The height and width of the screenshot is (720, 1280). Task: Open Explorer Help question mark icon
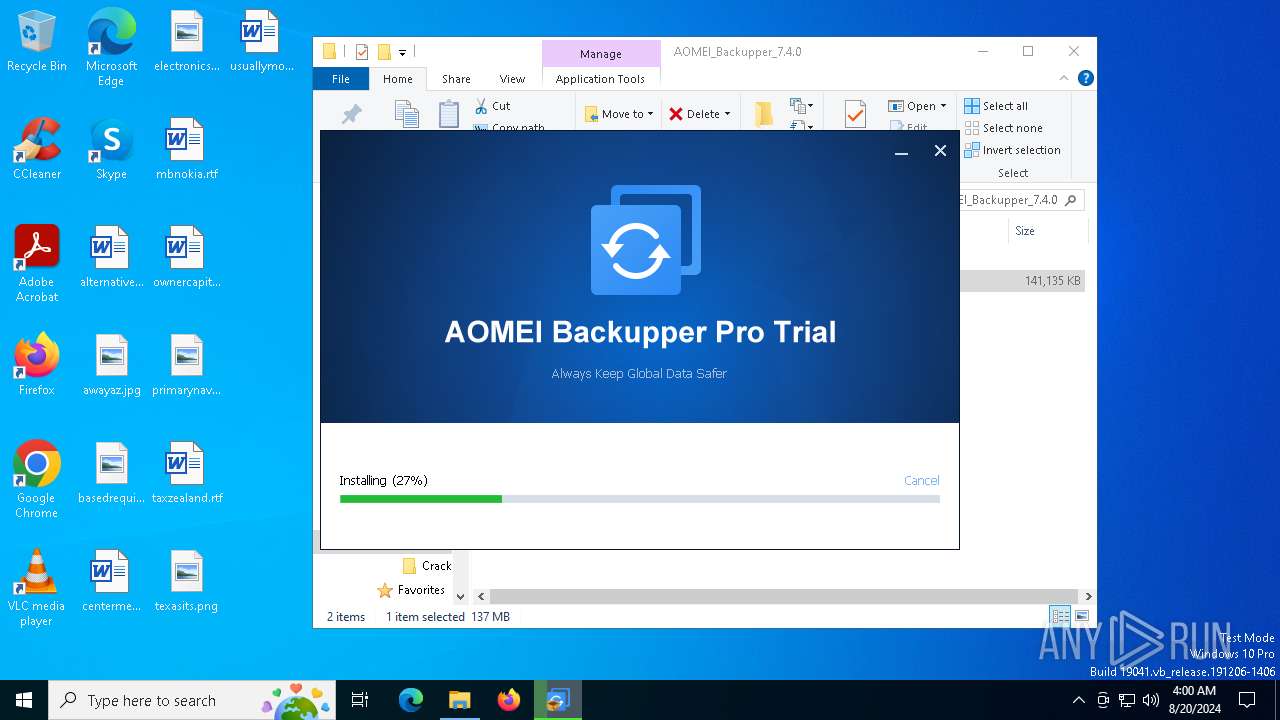click(x=1086, y=78)
